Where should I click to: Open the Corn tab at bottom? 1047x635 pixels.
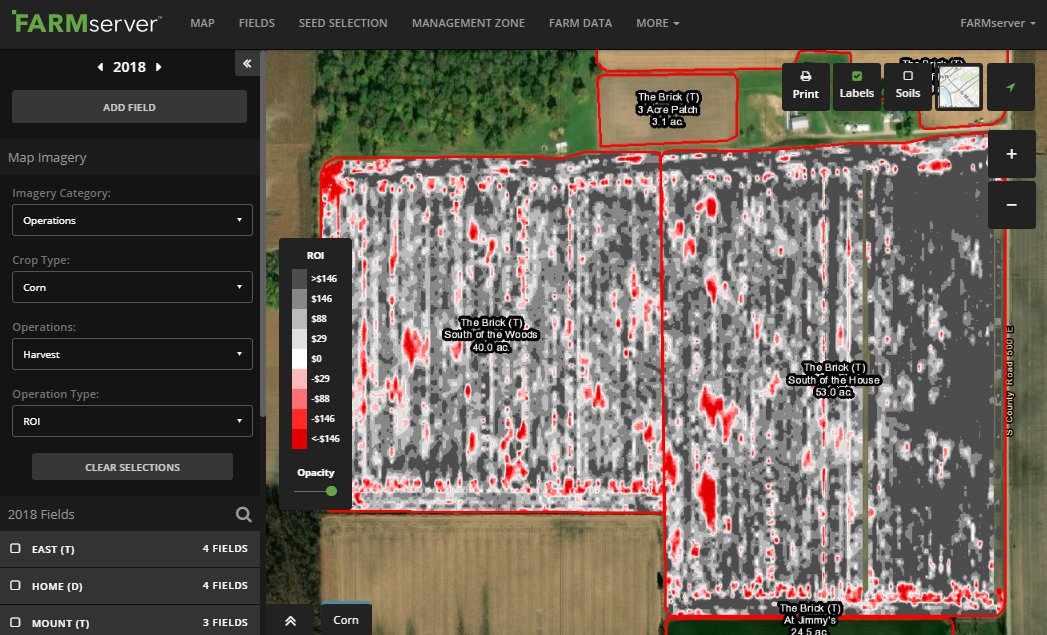346,620
